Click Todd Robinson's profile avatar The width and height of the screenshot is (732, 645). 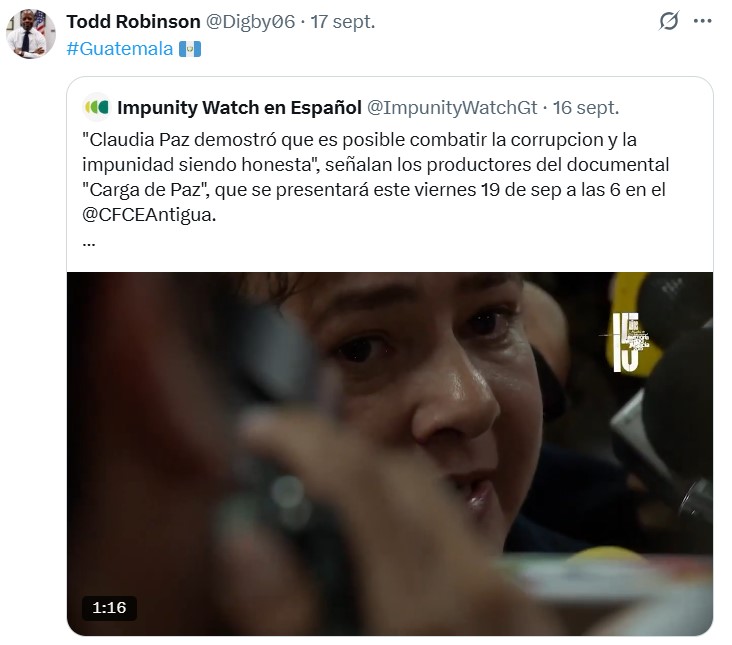(x=31, y=34)
